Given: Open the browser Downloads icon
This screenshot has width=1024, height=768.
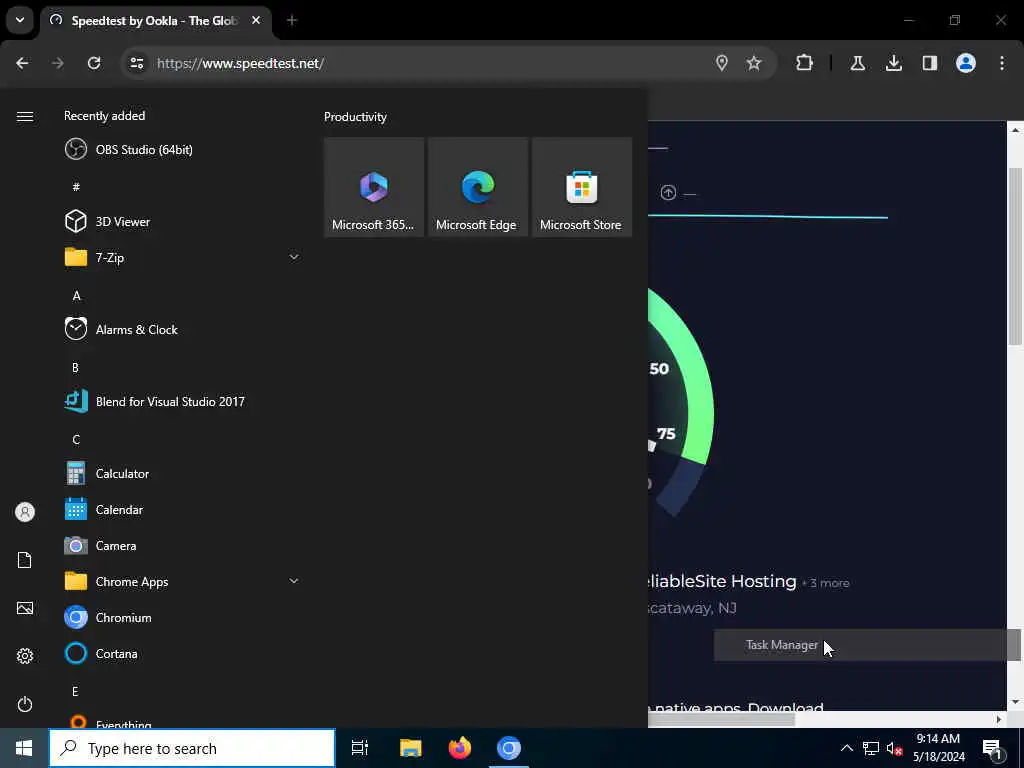Looking at the screenshot, I should click(x=894, y=63).
